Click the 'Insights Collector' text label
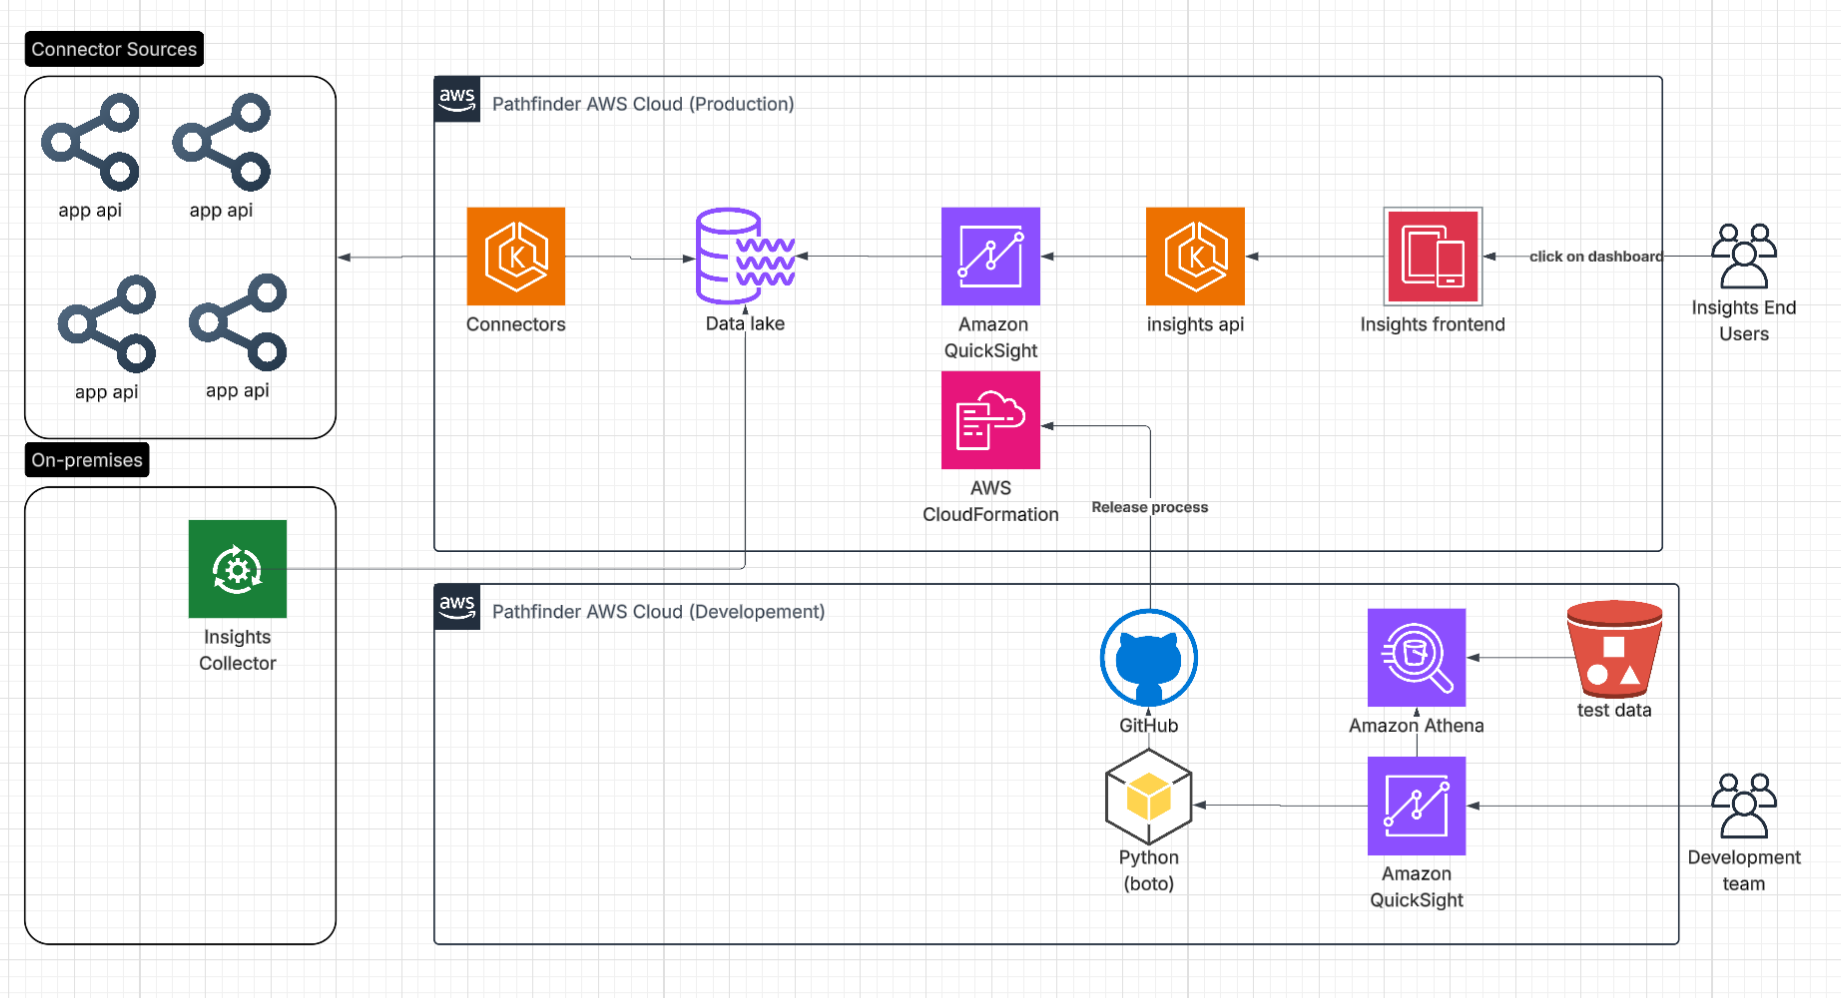The height and width of the screenshot is (998, 1841). (x=238, y=650)
